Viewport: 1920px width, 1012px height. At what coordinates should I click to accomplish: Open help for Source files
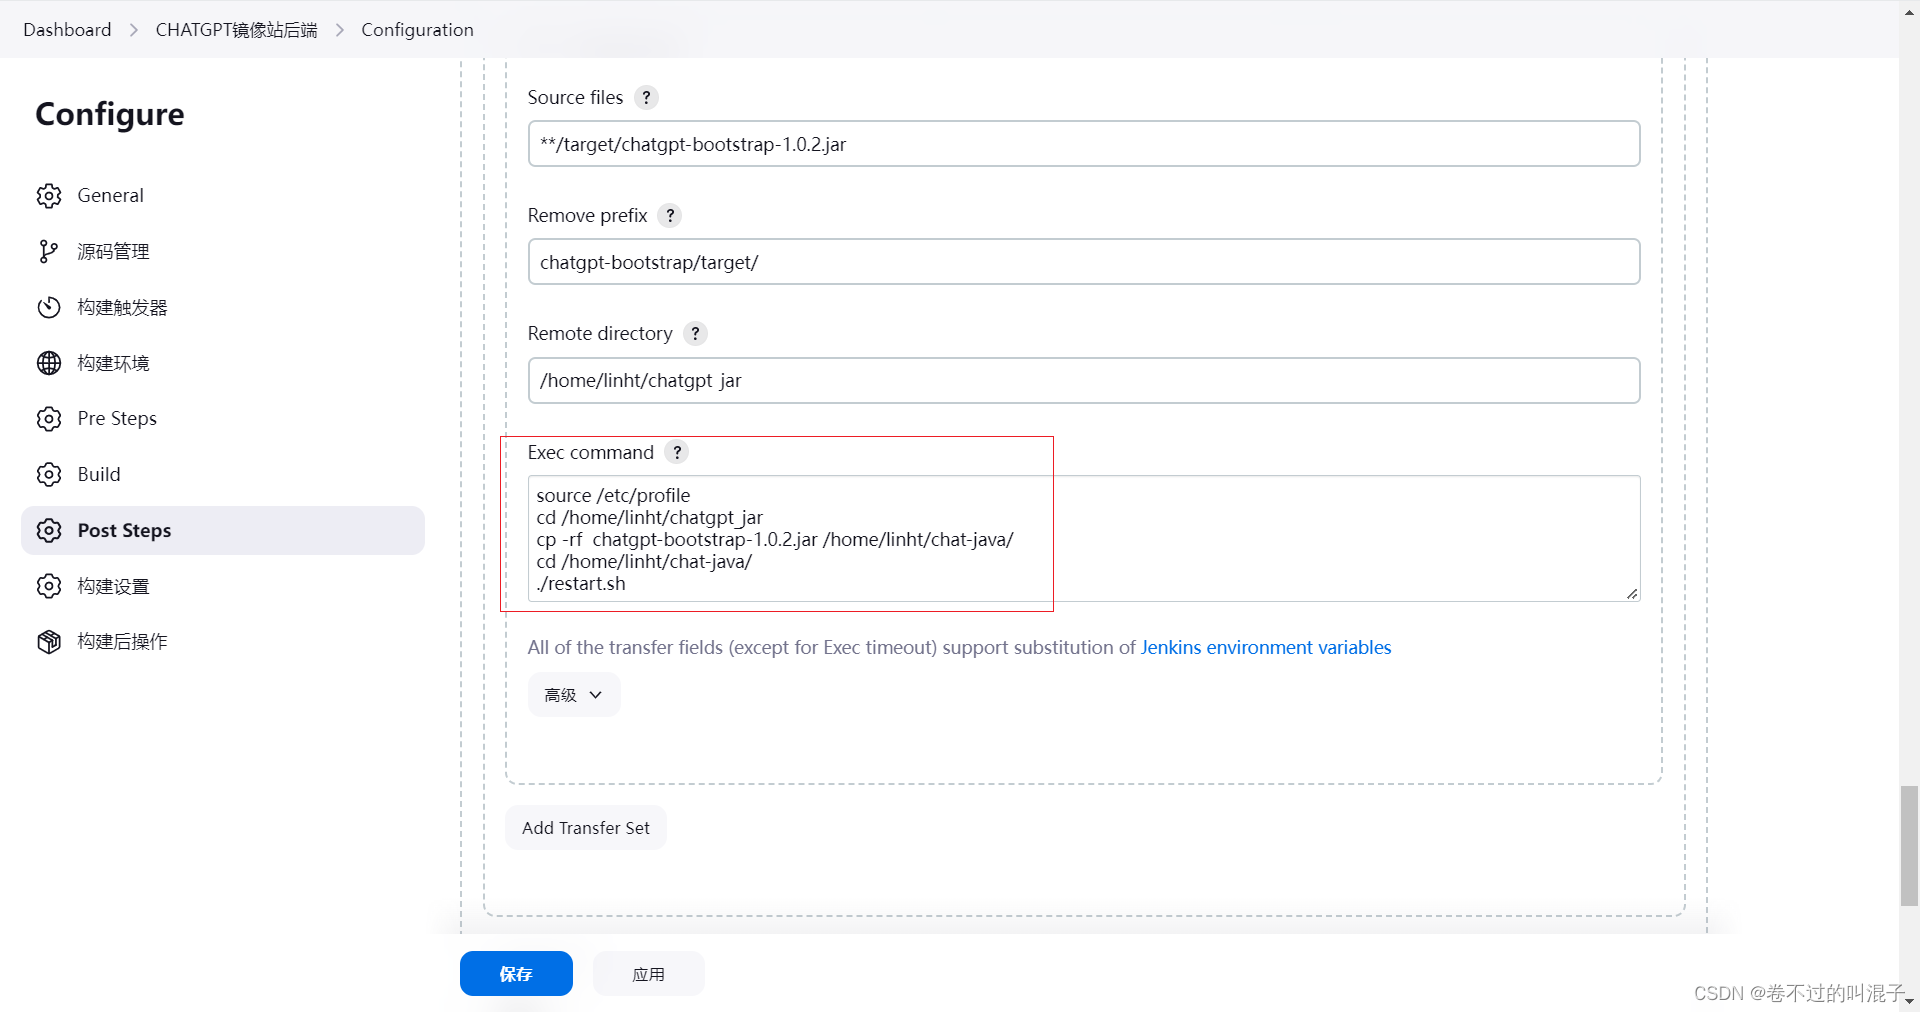(x=647, y=98)
